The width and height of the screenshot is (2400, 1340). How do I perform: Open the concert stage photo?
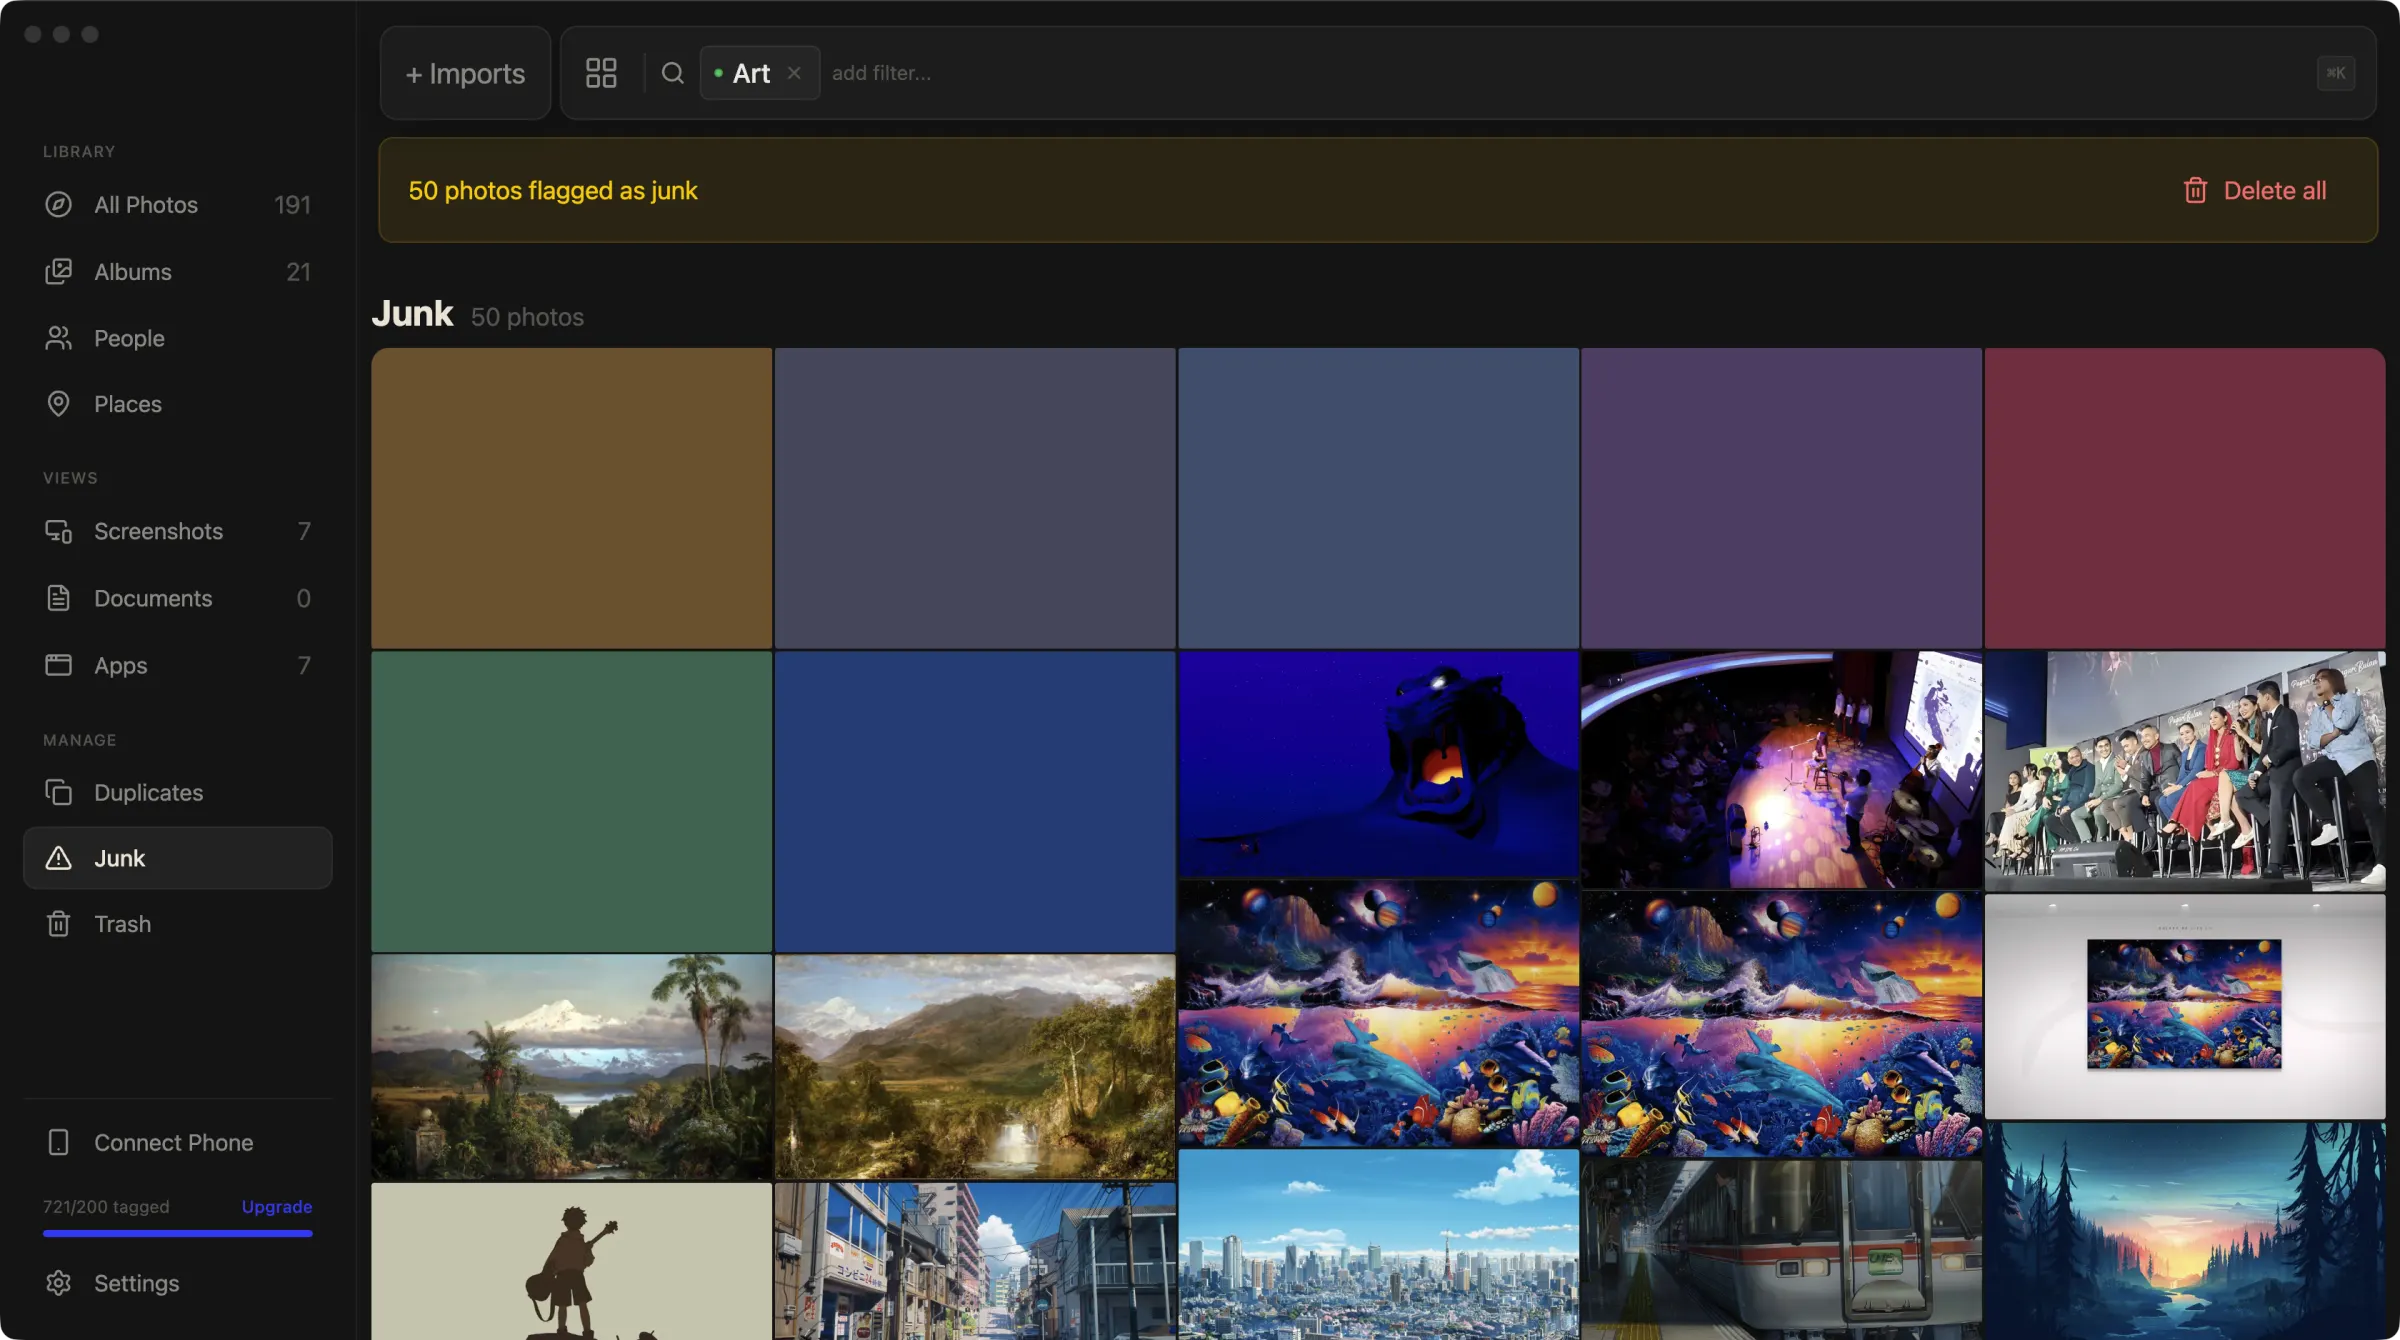point(1782,770)
